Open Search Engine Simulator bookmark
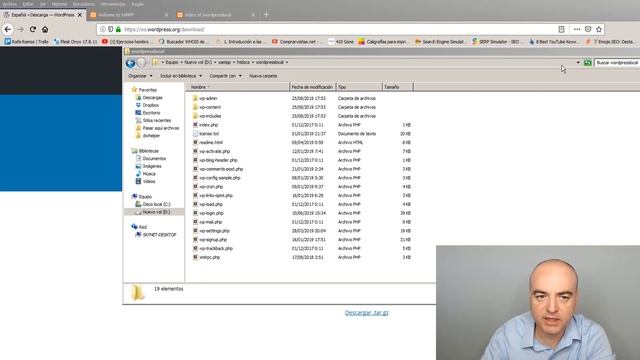The height and width of the screenshot is (360, 640). pos(440,42)
